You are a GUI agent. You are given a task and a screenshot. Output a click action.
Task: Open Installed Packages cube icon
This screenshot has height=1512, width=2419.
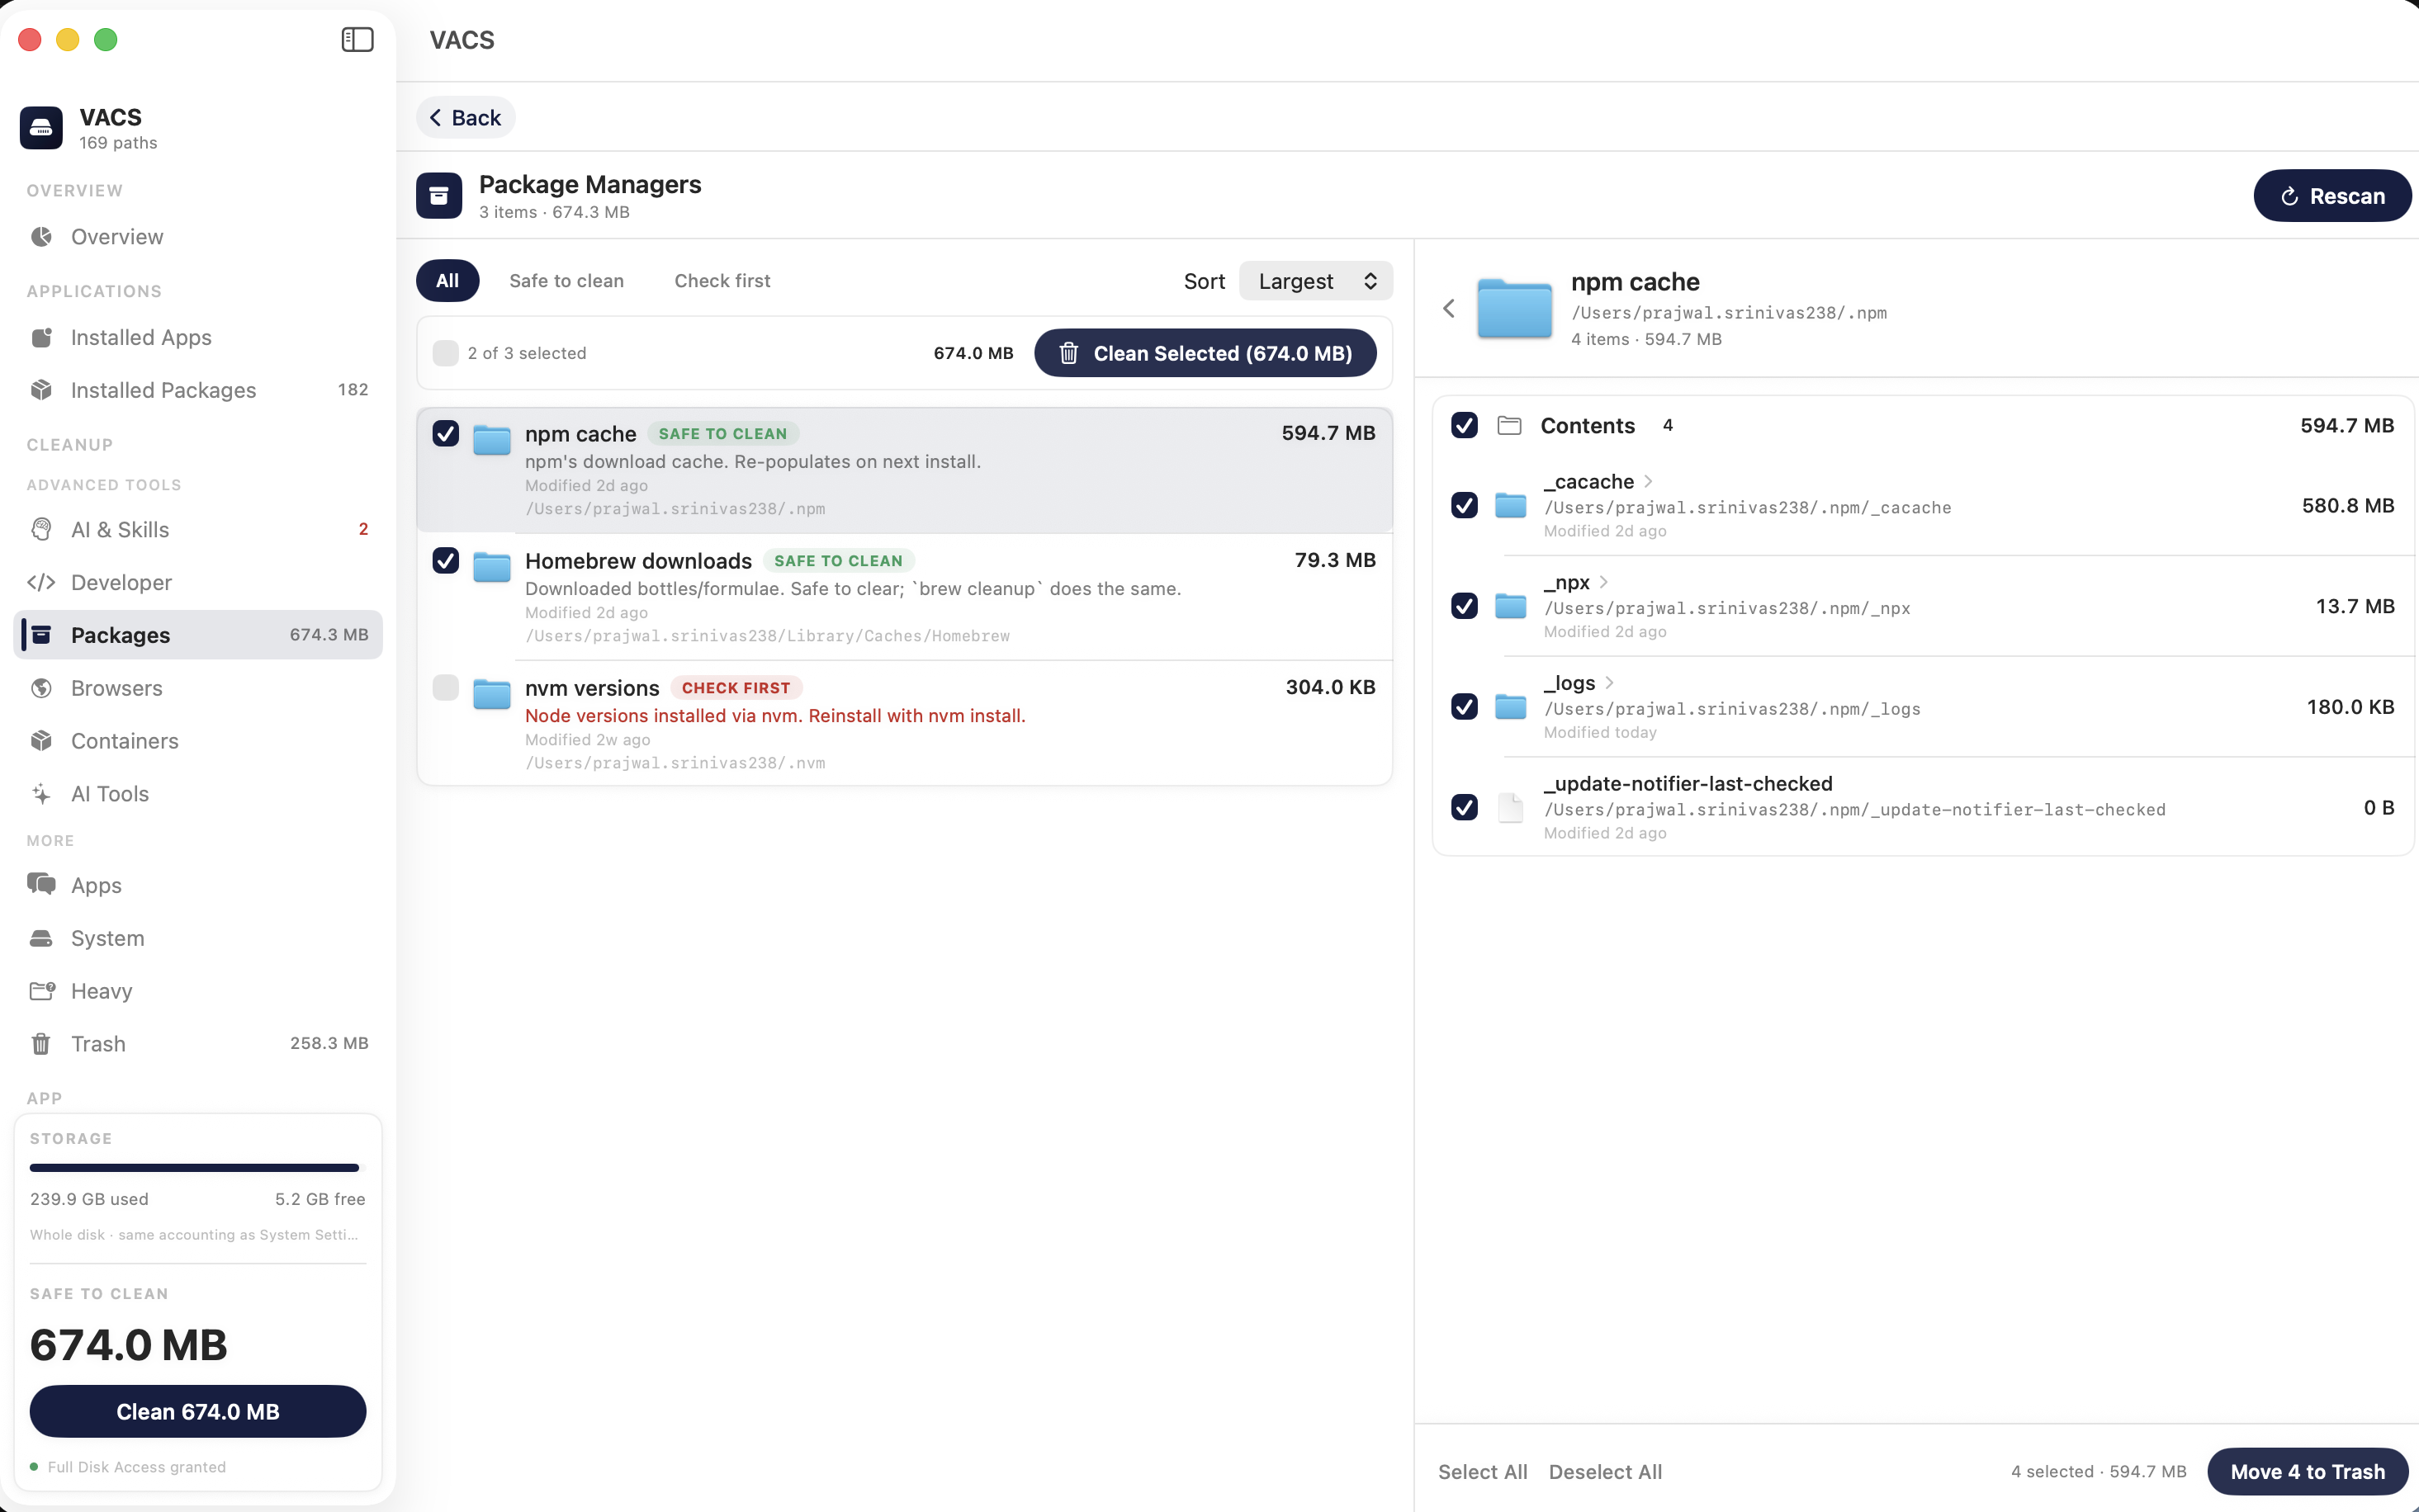(41, 390)
